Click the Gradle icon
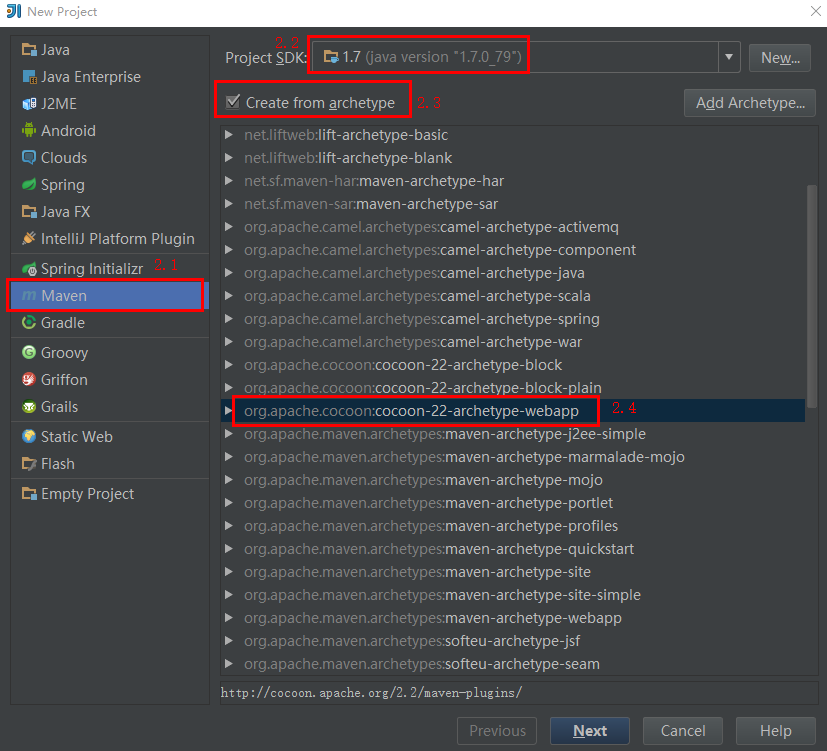The image size is (827, 751). click(x=29, y=322)
